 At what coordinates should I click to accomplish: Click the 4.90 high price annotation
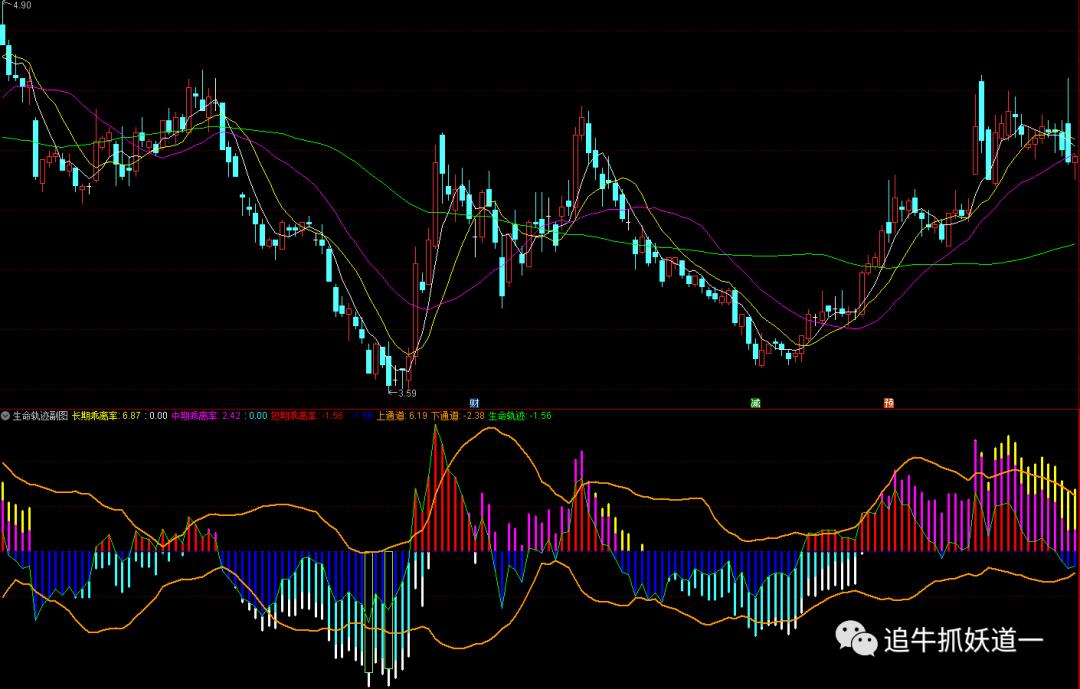pos(22,5)
